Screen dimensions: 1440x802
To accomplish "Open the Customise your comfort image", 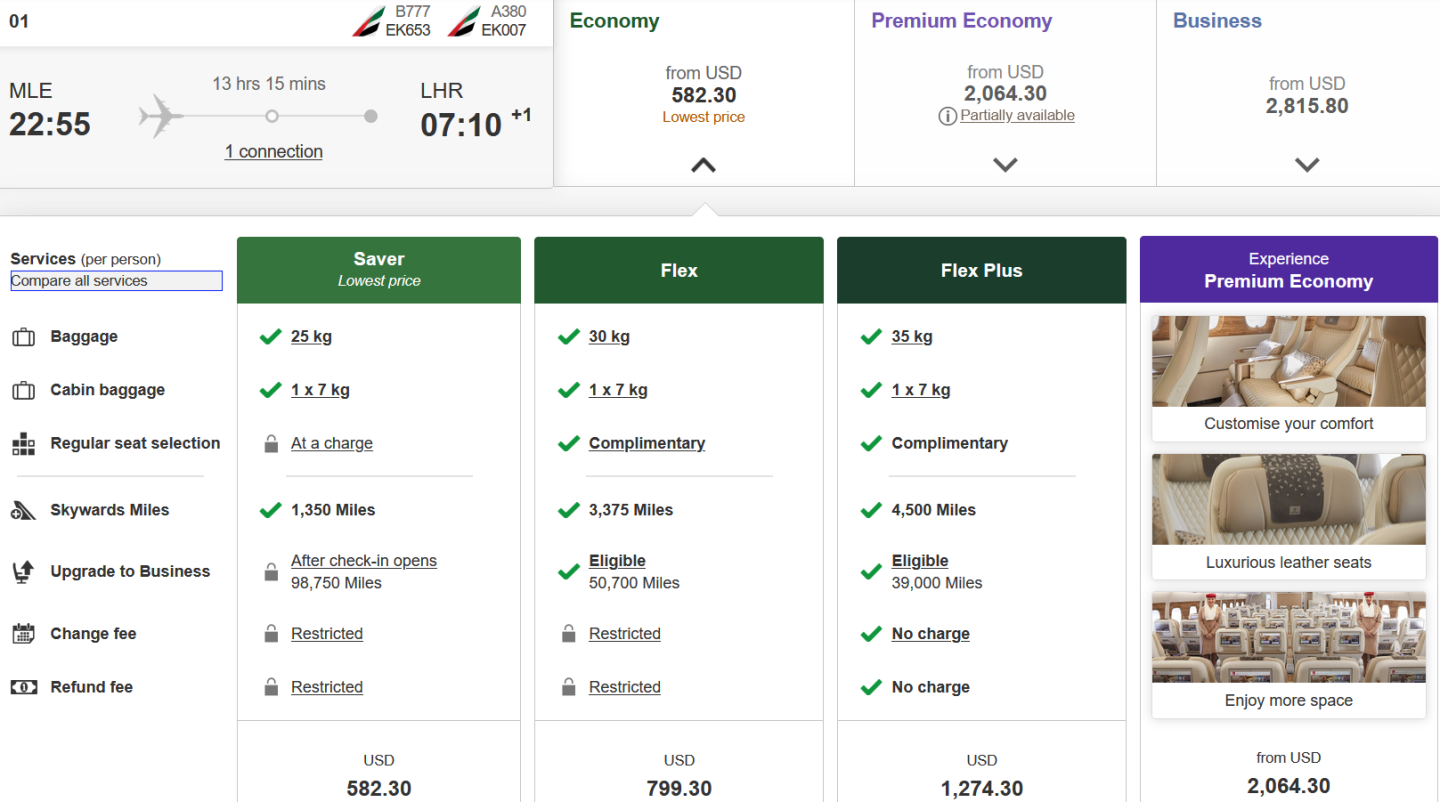I will [1288, 362].
